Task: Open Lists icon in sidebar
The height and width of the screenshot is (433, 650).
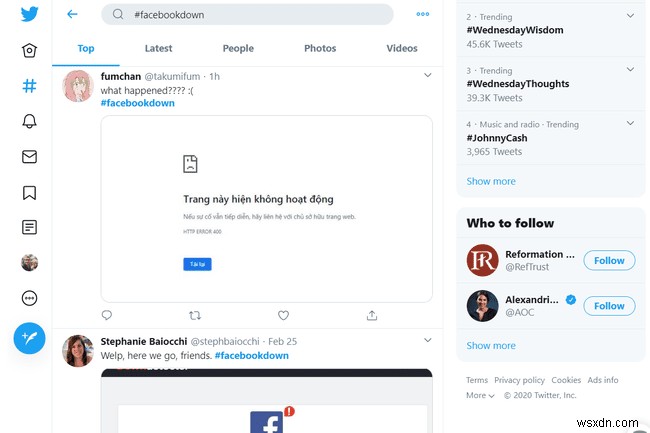Action: 29,227
